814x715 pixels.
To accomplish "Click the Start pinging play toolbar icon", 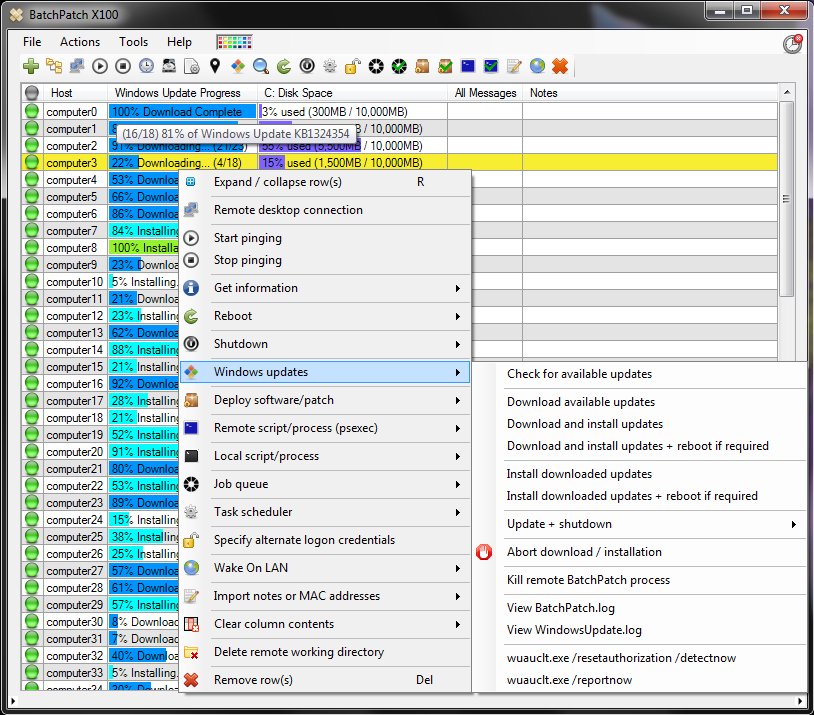I will [100, 66].
